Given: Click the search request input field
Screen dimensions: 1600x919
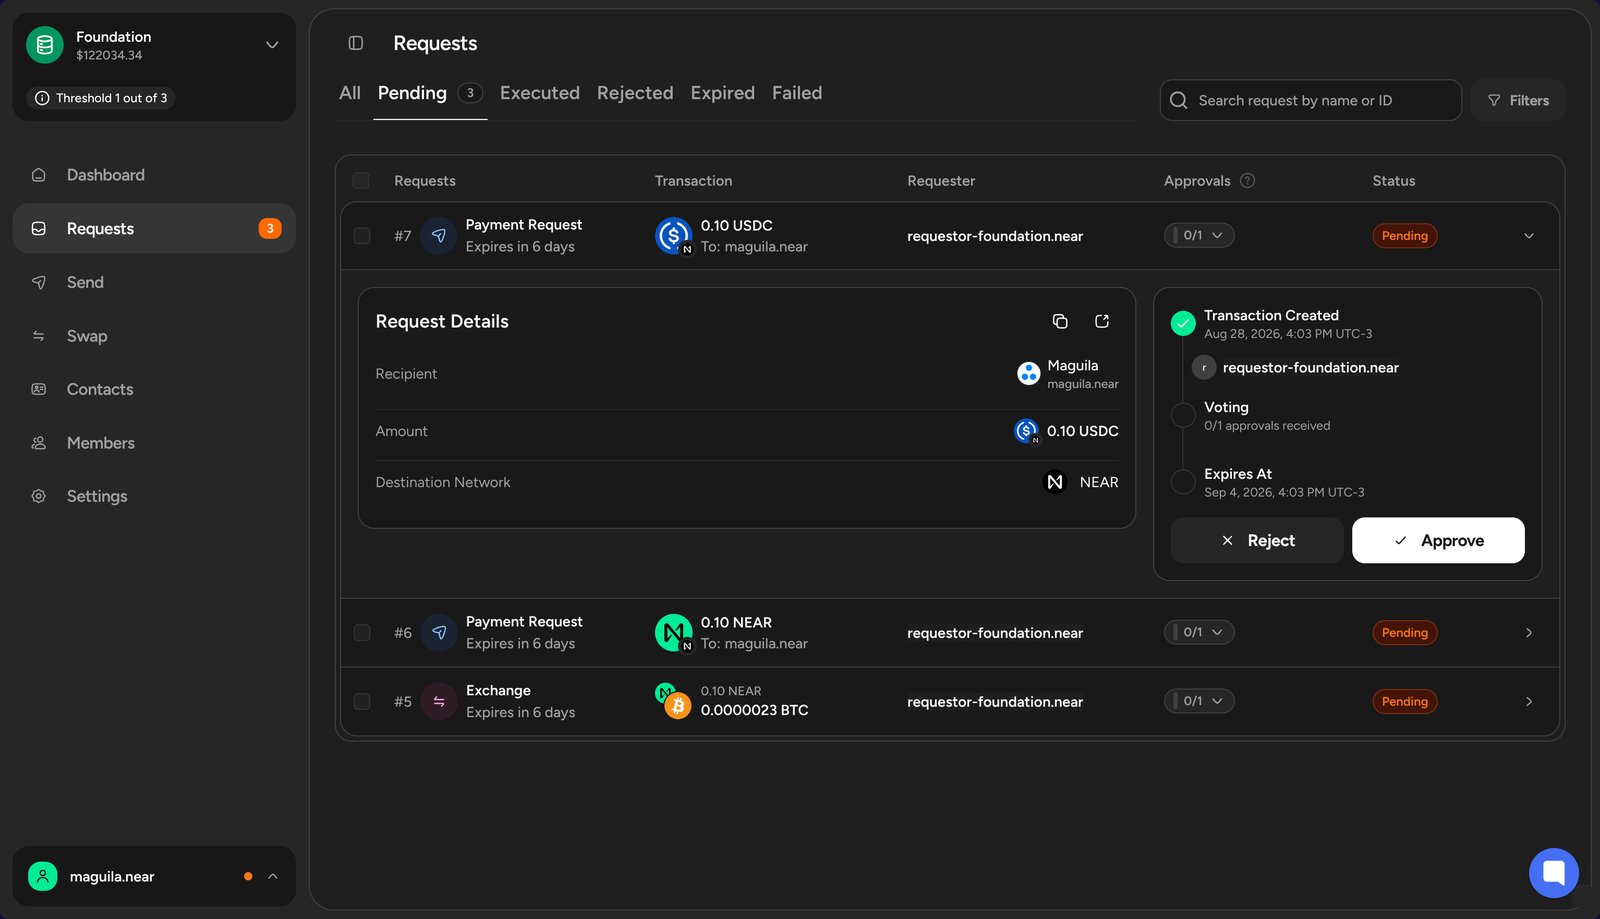Looking at the screenshot, I should [x=1310, y=100].
